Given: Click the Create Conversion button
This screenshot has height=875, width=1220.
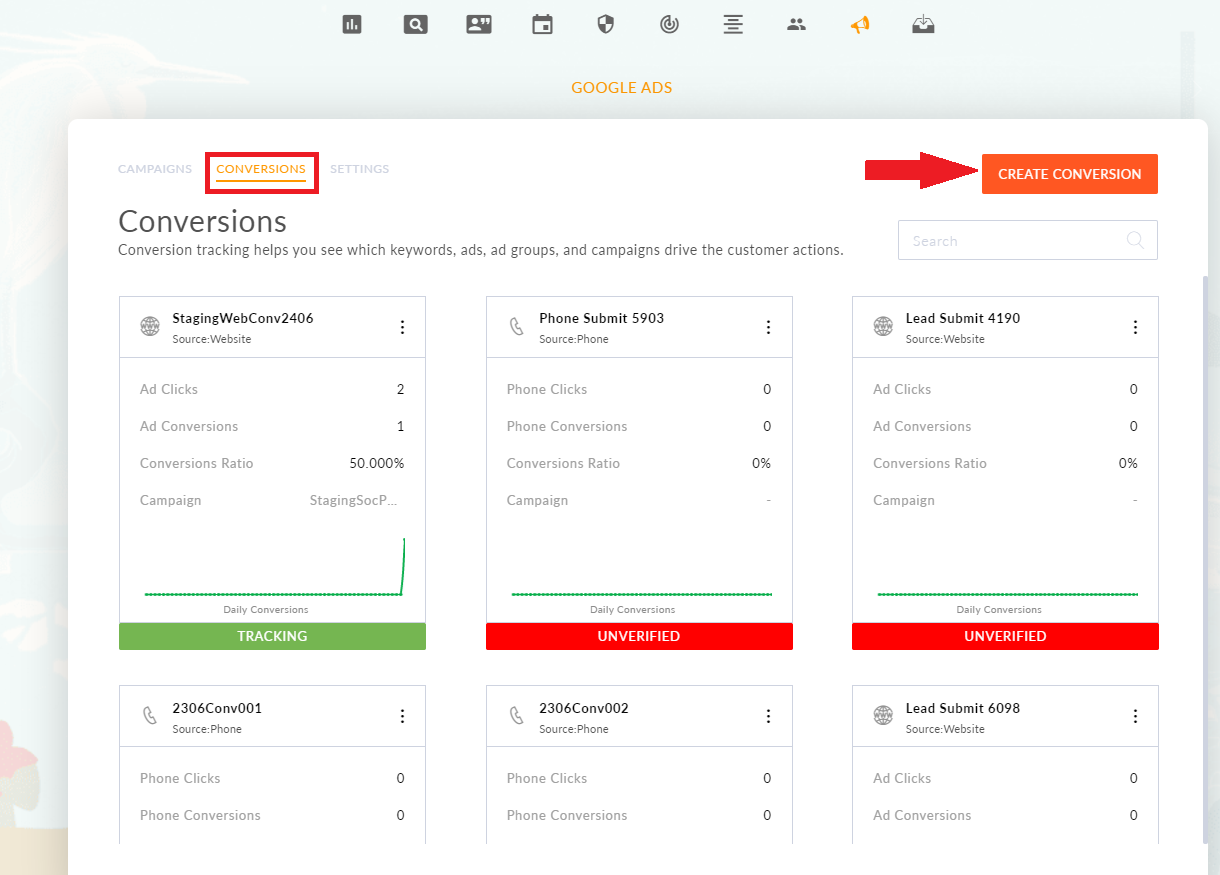Looking at the screenshot, I should 1070,174.
